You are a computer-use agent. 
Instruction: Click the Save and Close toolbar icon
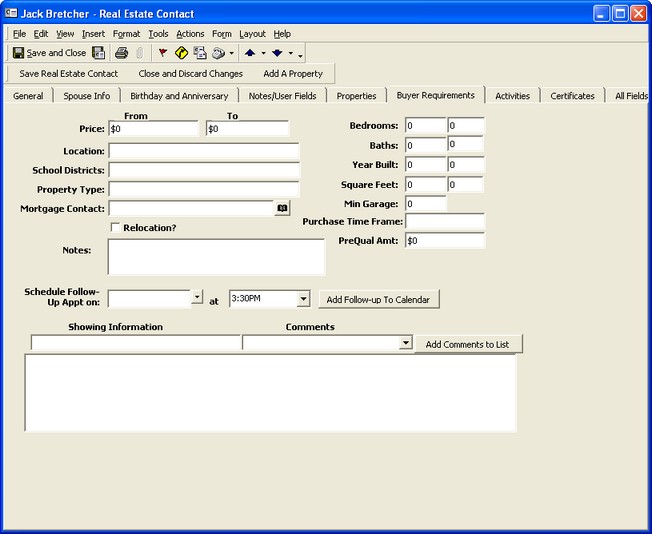tap(49, 53)
